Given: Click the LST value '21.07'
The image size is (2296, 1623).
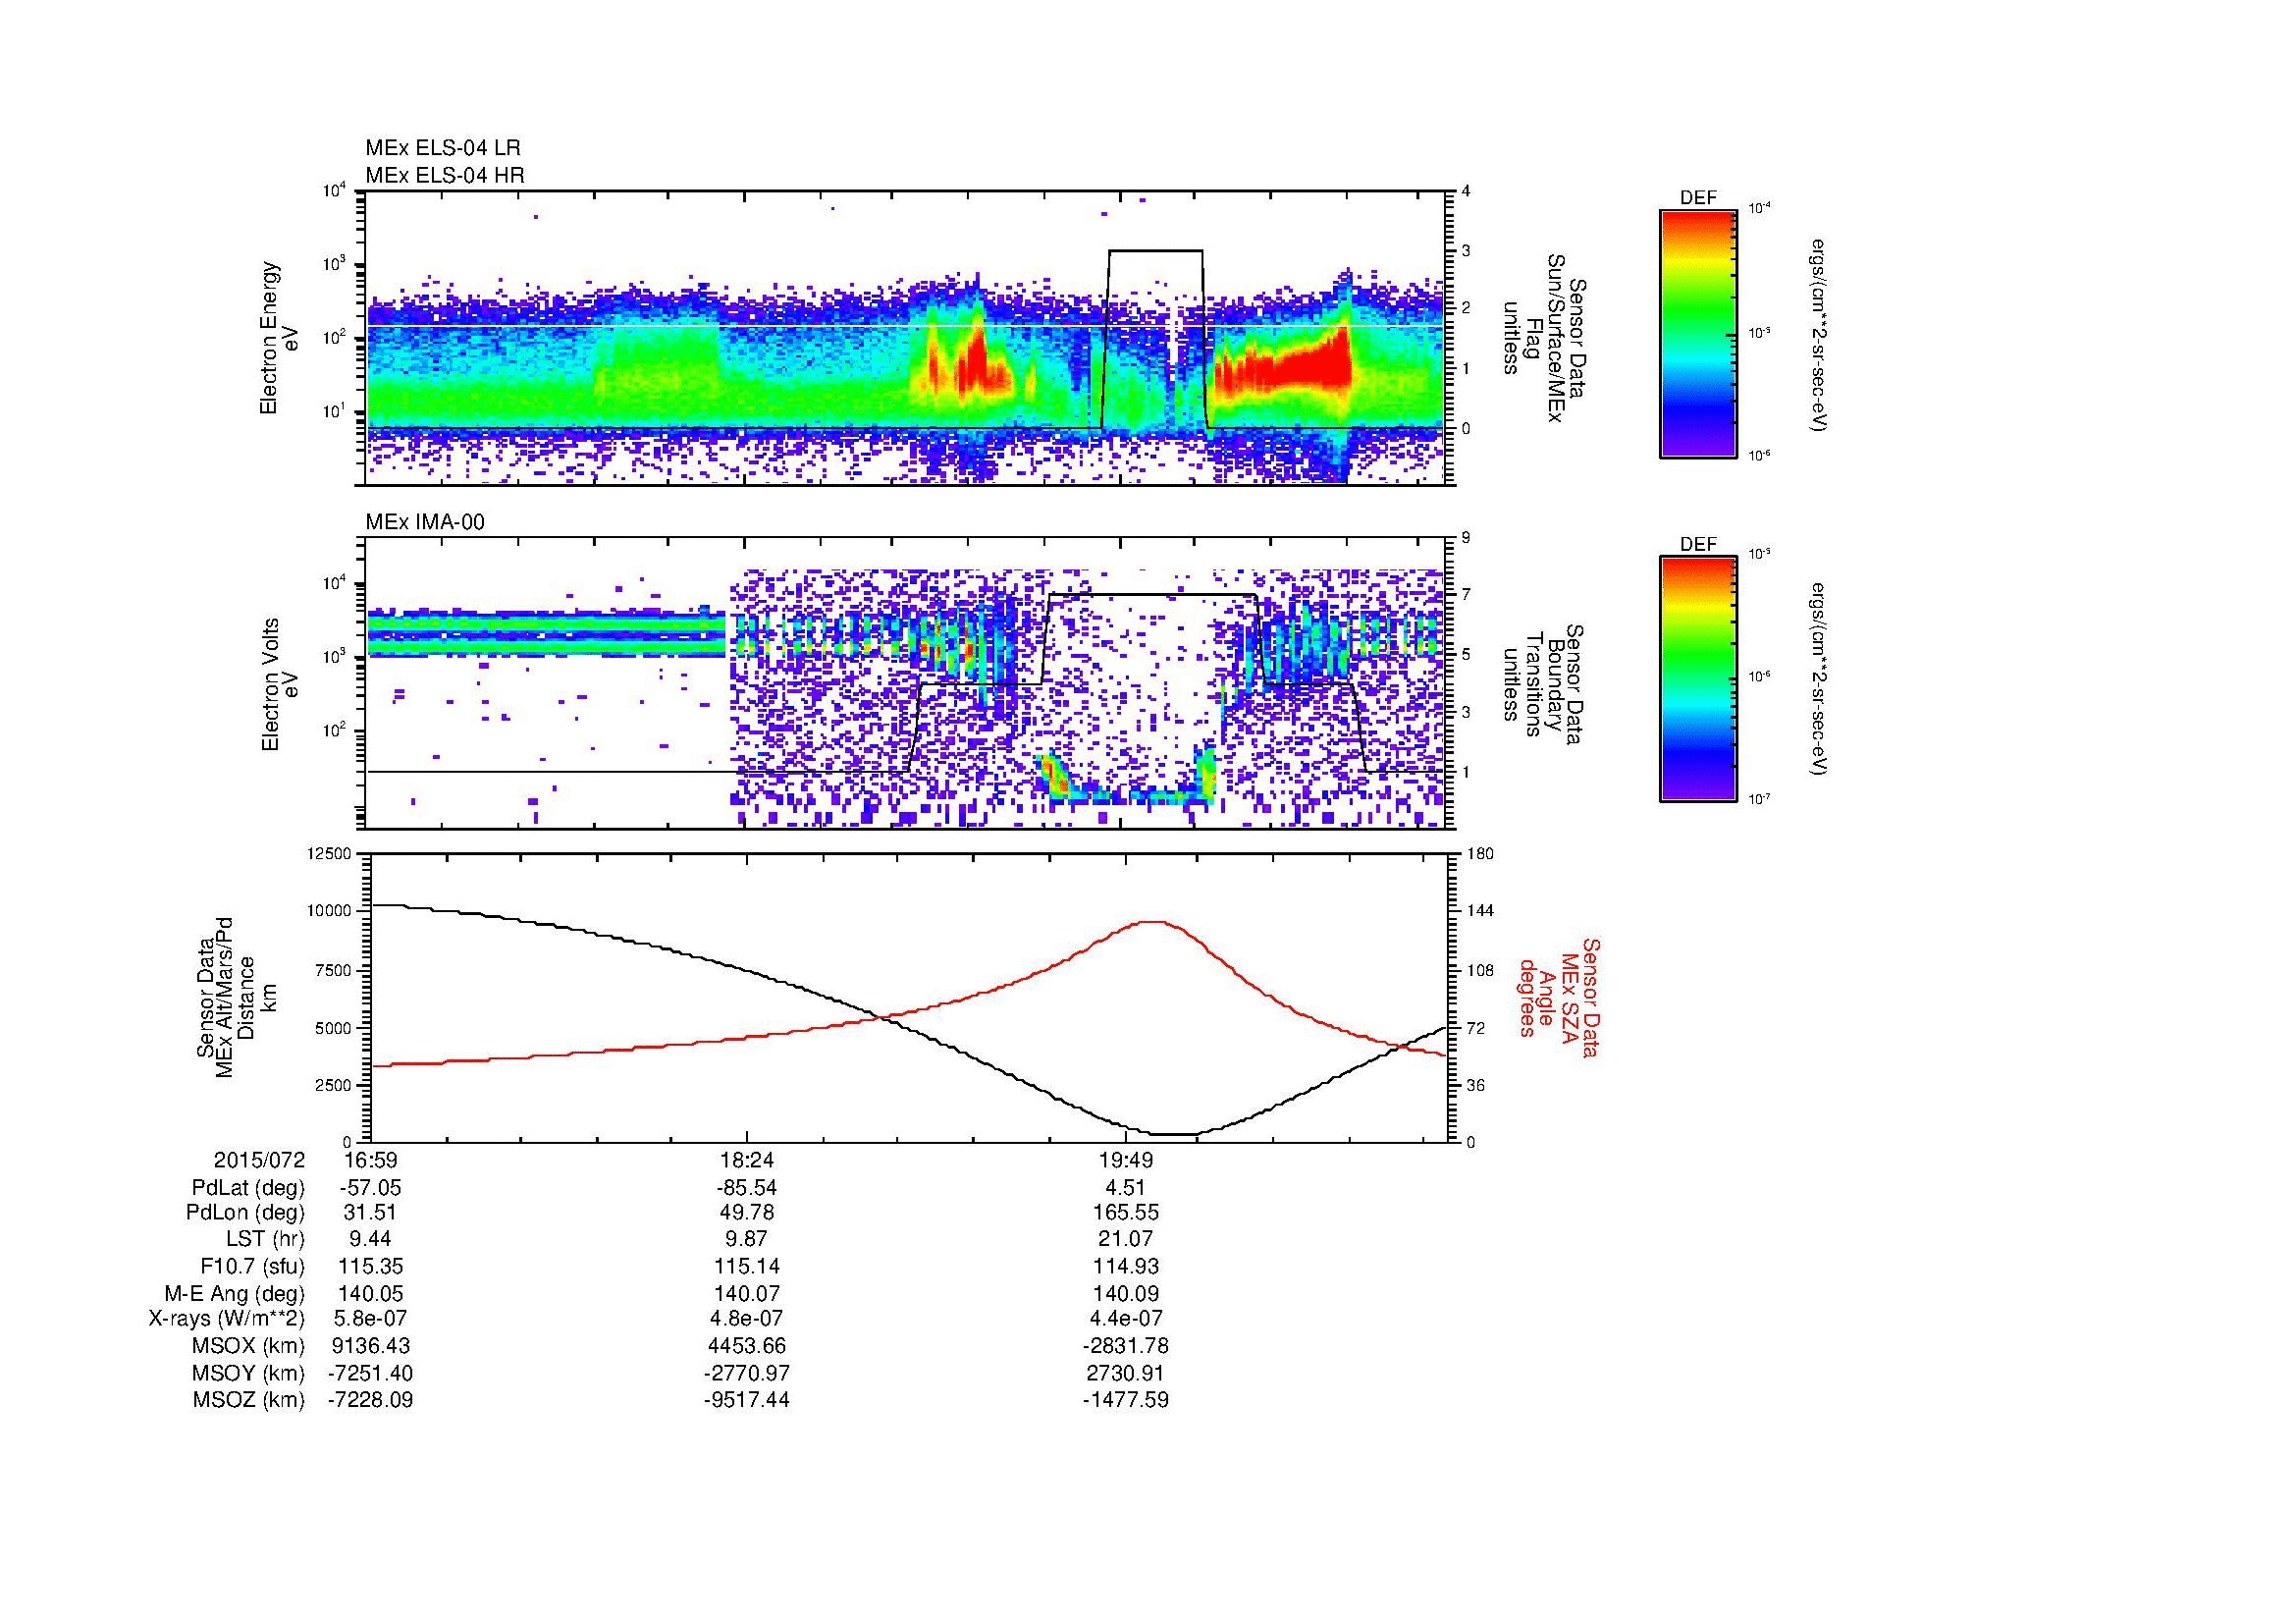Looking at the screenshot, I should click(1125, 1239).
